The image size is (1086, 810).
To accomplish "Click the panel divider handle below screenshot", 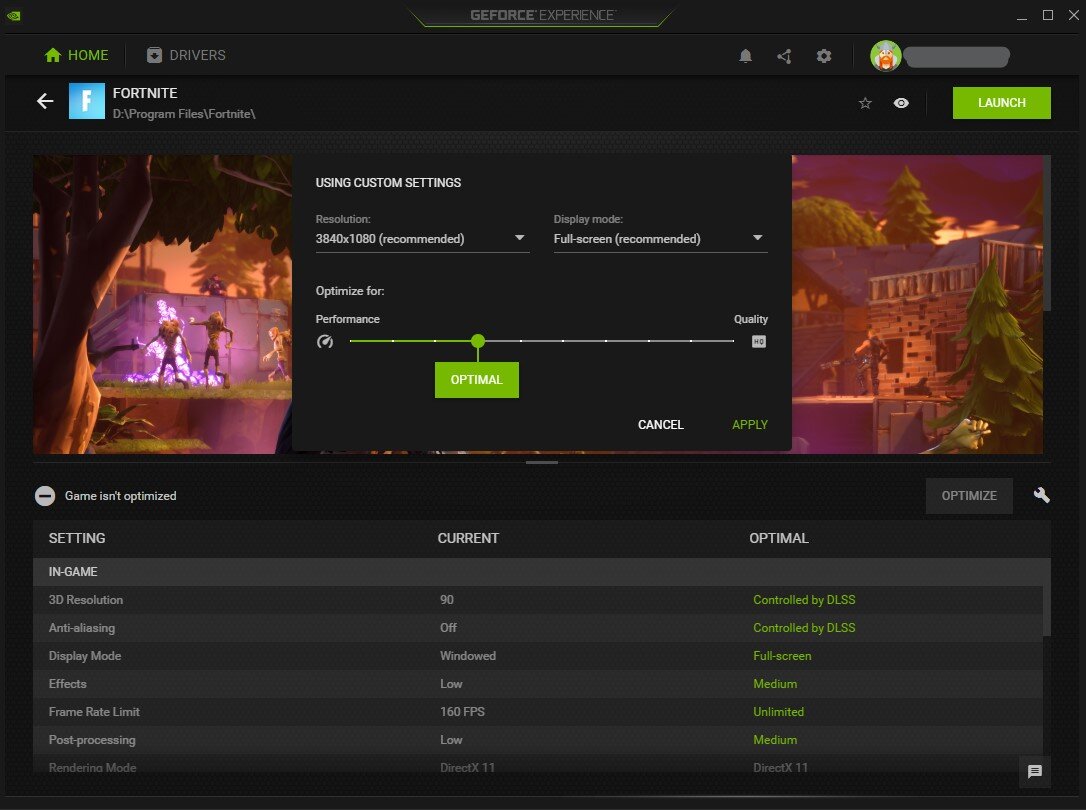I will tap(541, 462).
